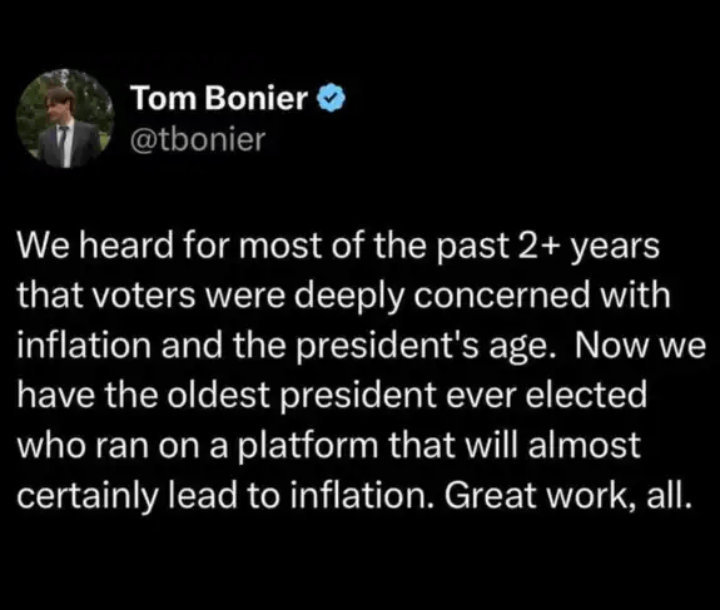Click the word "almost" ending the fifth line

pyautogui.click(x=584, y=445)
